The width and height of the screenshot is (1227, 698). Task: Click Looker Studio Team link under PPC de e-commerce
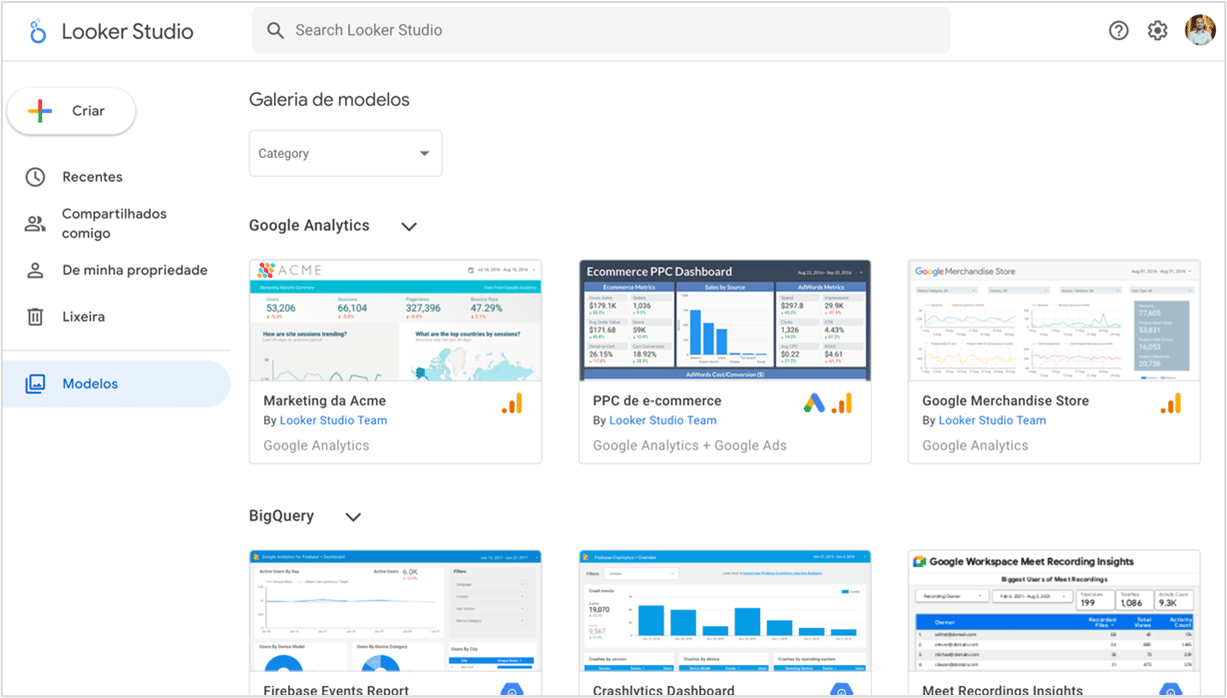click(x=662, y=421)
